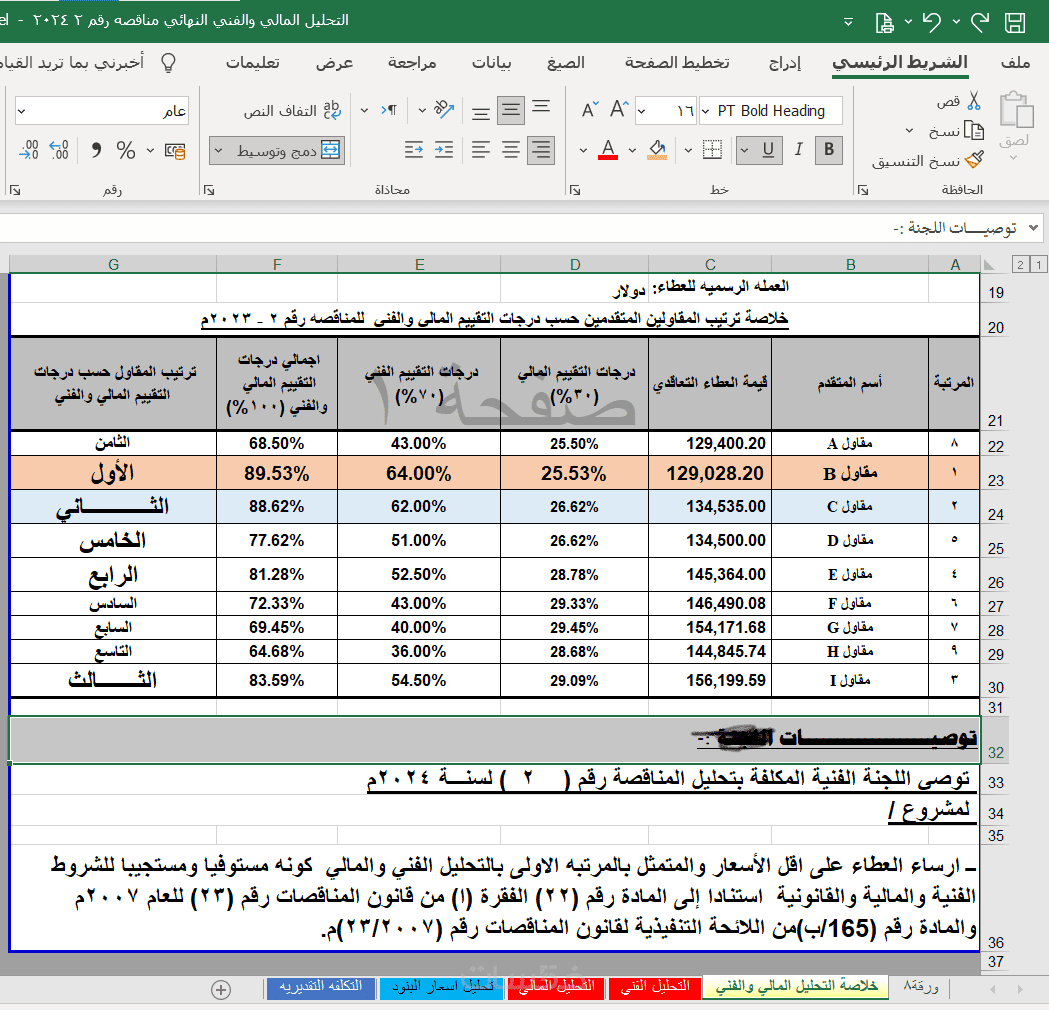Screen dimensions: 1049x1010
Task: Switch to the Insert tab (إدراج)
Action: 785,63
